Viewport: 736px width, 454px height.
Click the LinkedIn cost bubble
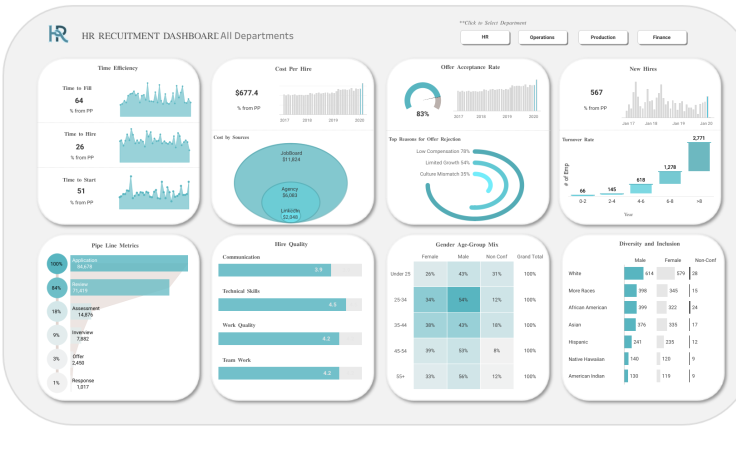(x=291, y=214)
